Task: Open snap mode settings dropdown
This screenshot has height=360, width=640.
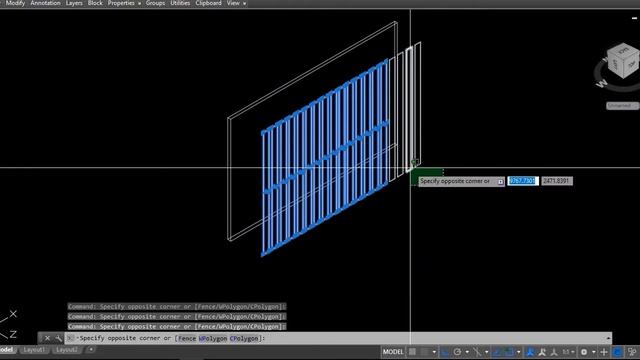Action: click(434, 352)
